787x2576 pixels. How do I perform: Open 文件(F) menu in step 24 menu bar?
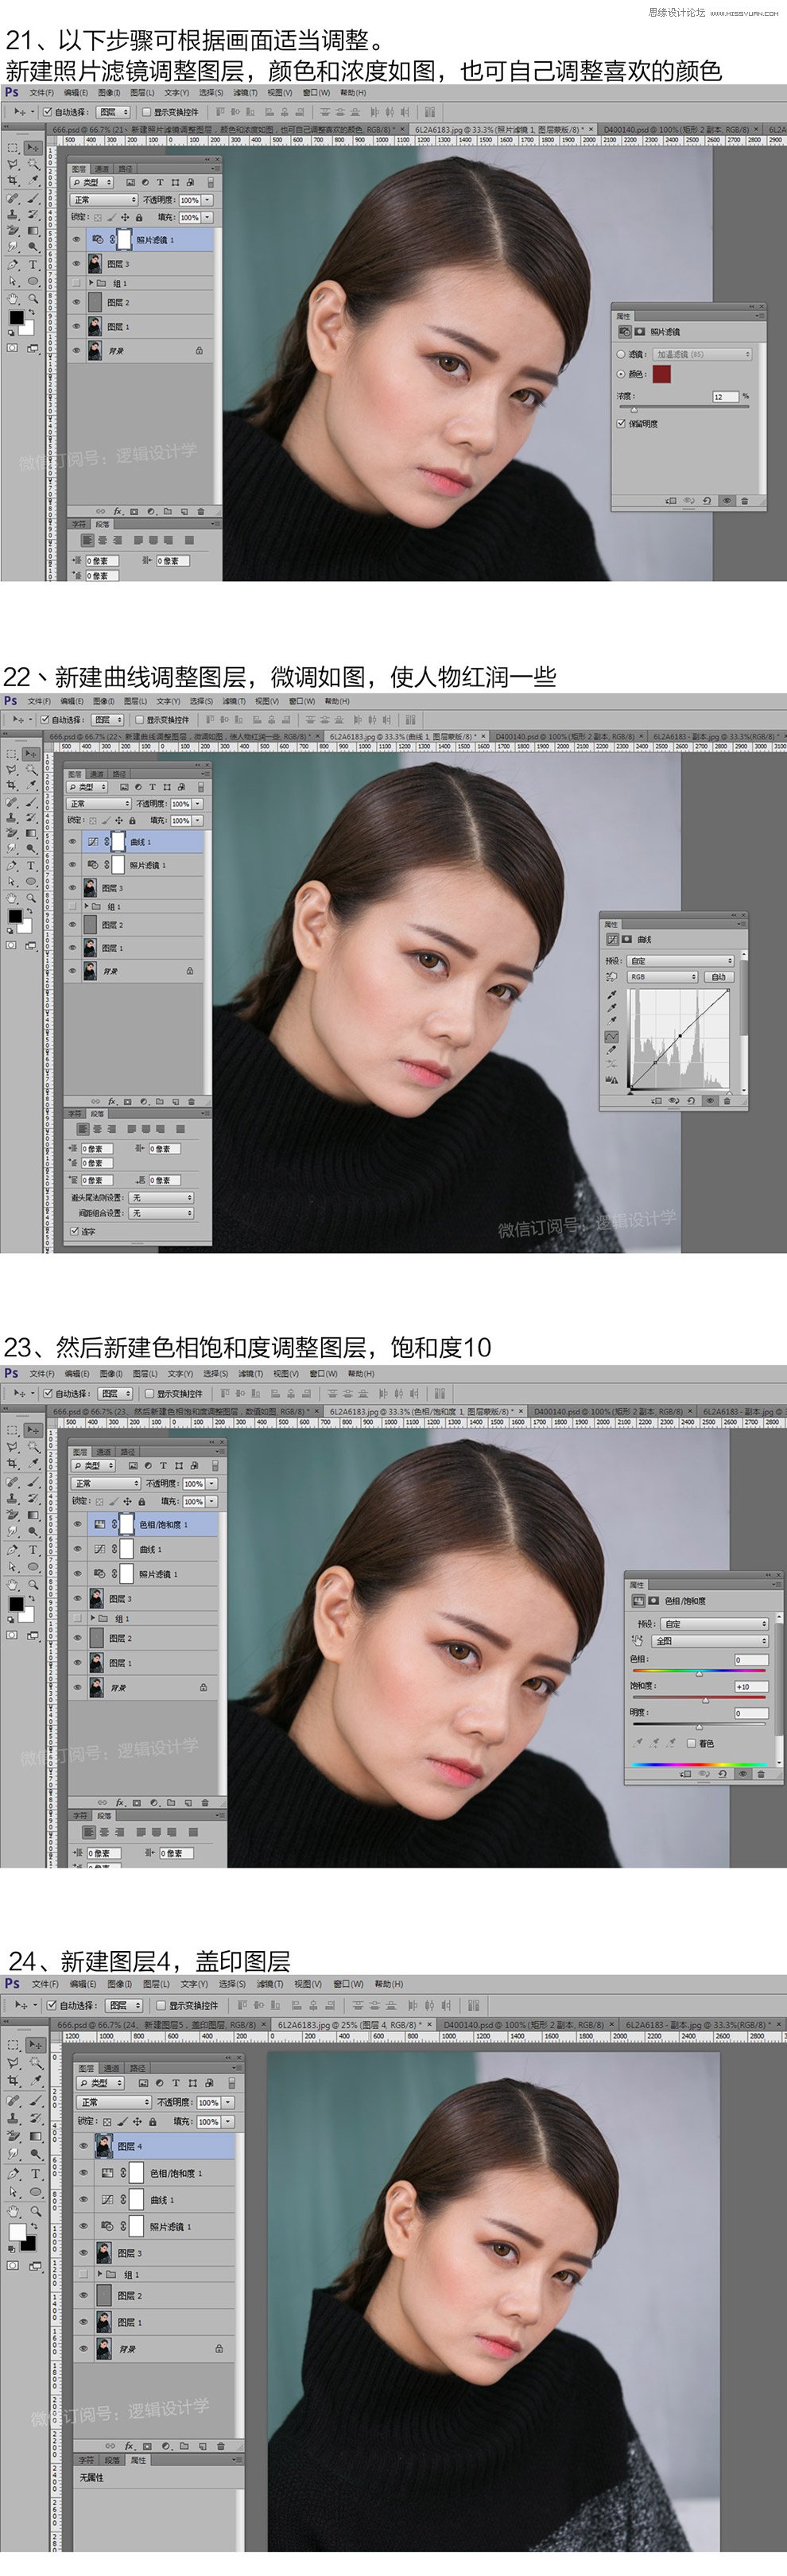(44, 1984)
